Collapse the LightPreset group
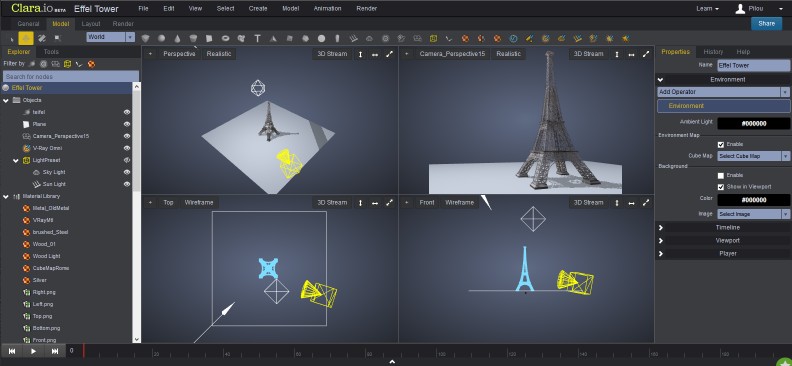Screen dimensions: 792x366 16,161
